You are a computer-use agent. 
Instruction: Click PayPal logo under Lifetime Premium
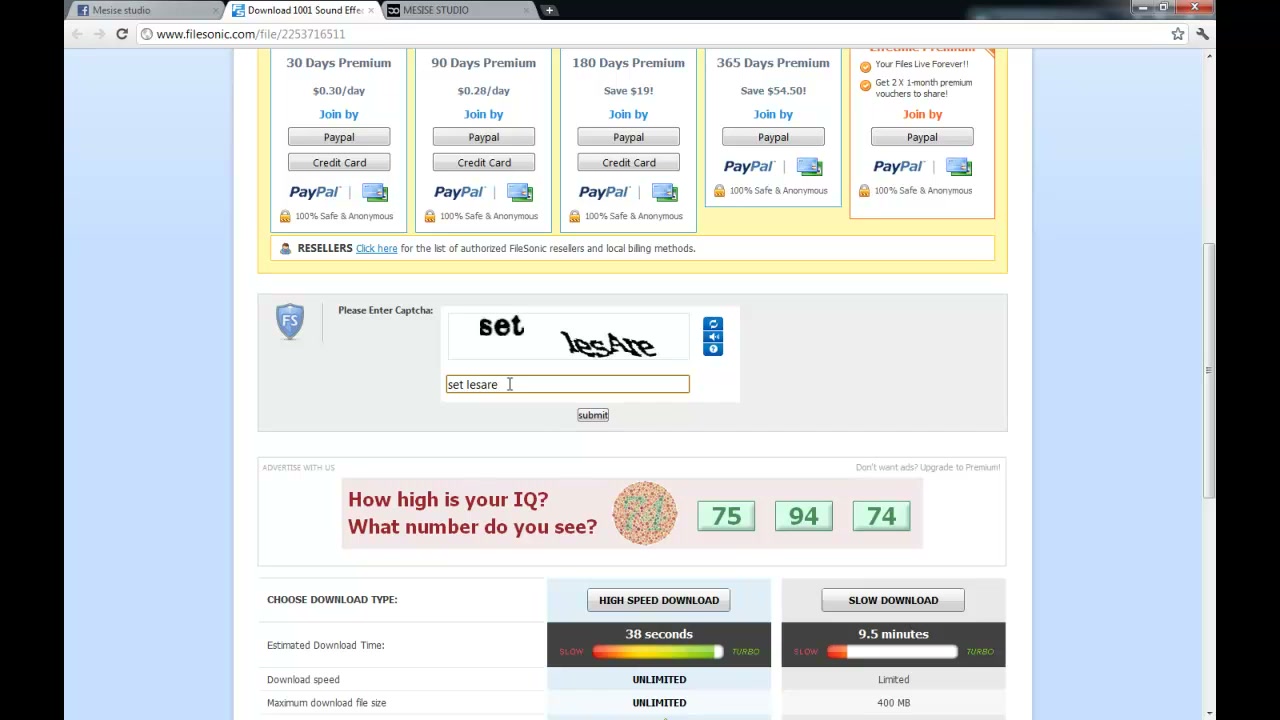click(x=898, y=167)
